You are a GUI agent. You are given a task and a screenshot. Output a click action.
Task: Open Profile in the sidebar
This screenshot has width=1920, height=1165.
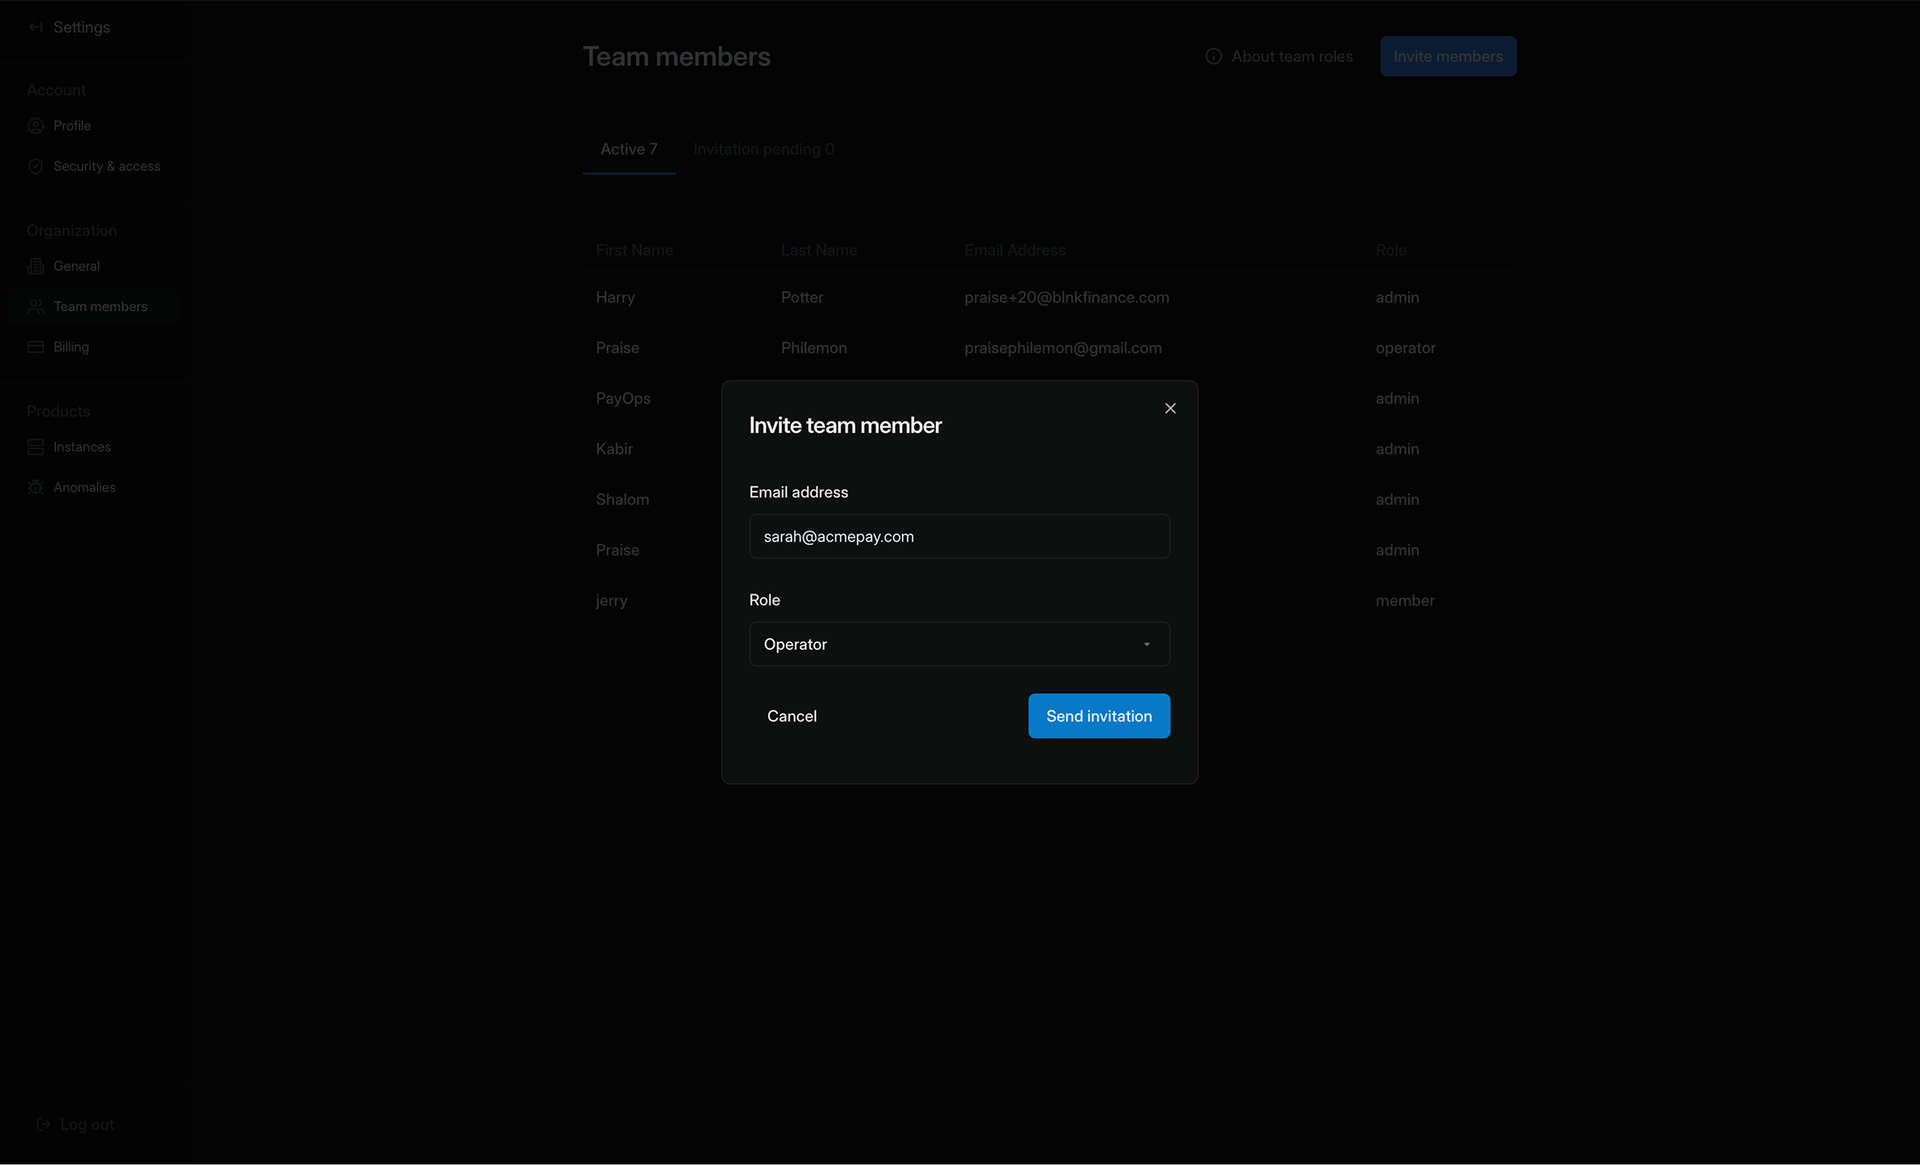[x=72, y=126]
